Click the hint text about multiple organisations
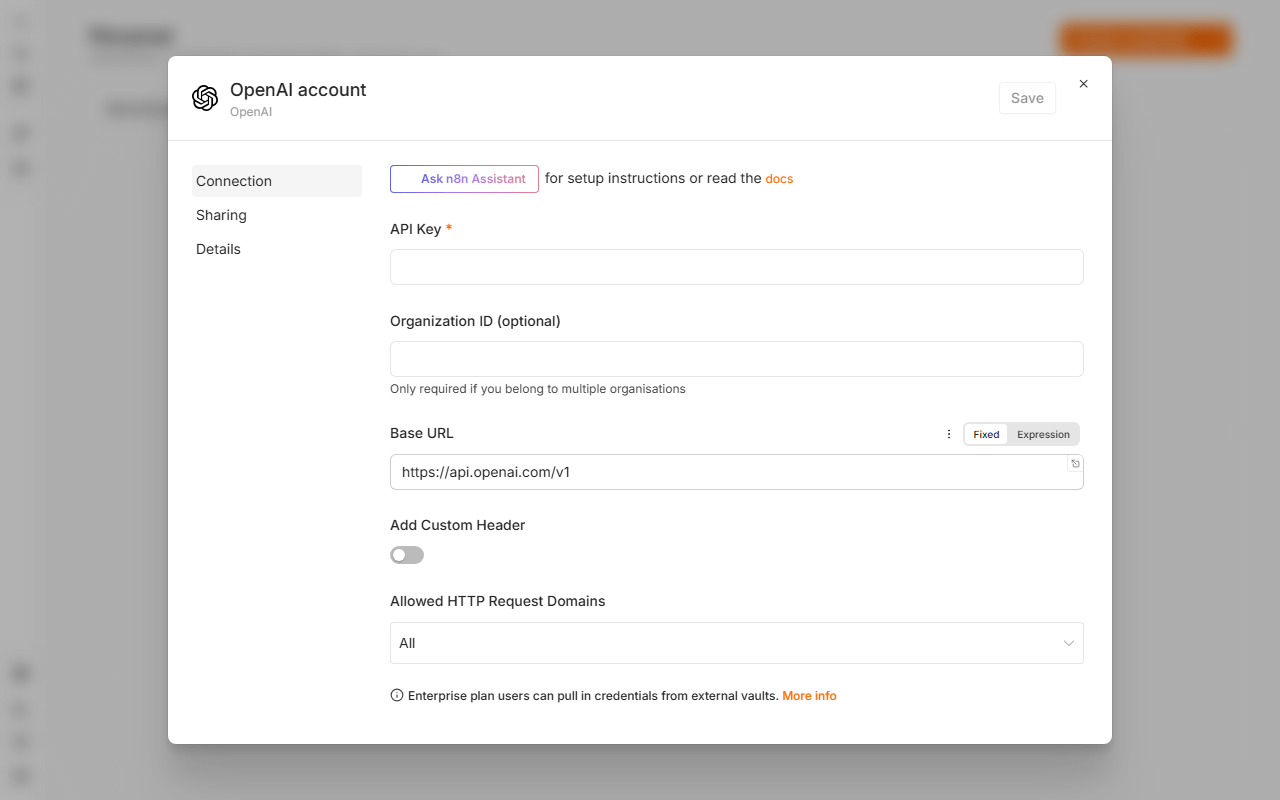 (538, 389)
